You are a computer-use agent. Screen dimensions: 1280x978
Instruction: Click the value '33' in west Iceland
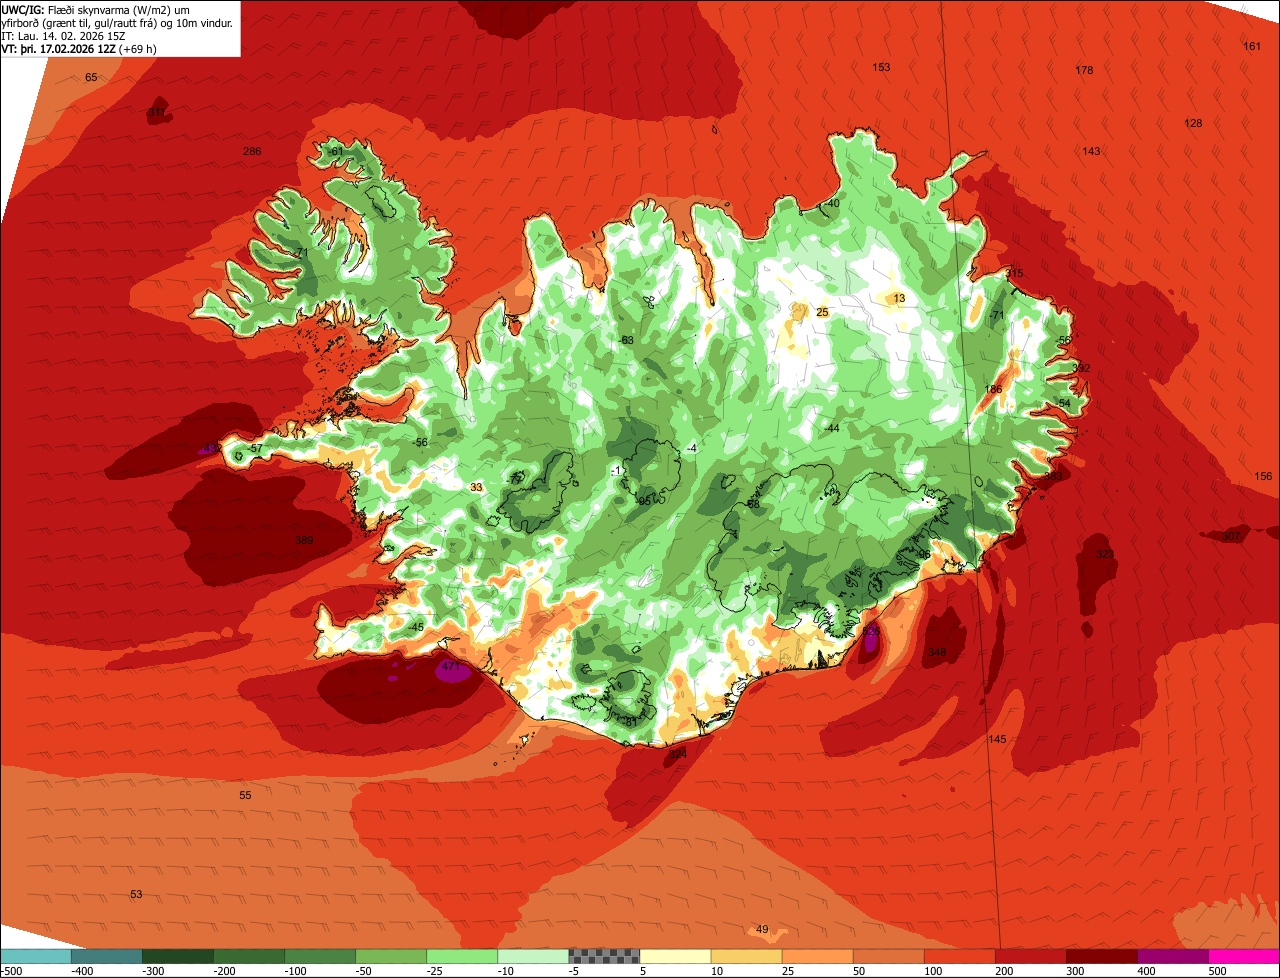coord(476,487)
